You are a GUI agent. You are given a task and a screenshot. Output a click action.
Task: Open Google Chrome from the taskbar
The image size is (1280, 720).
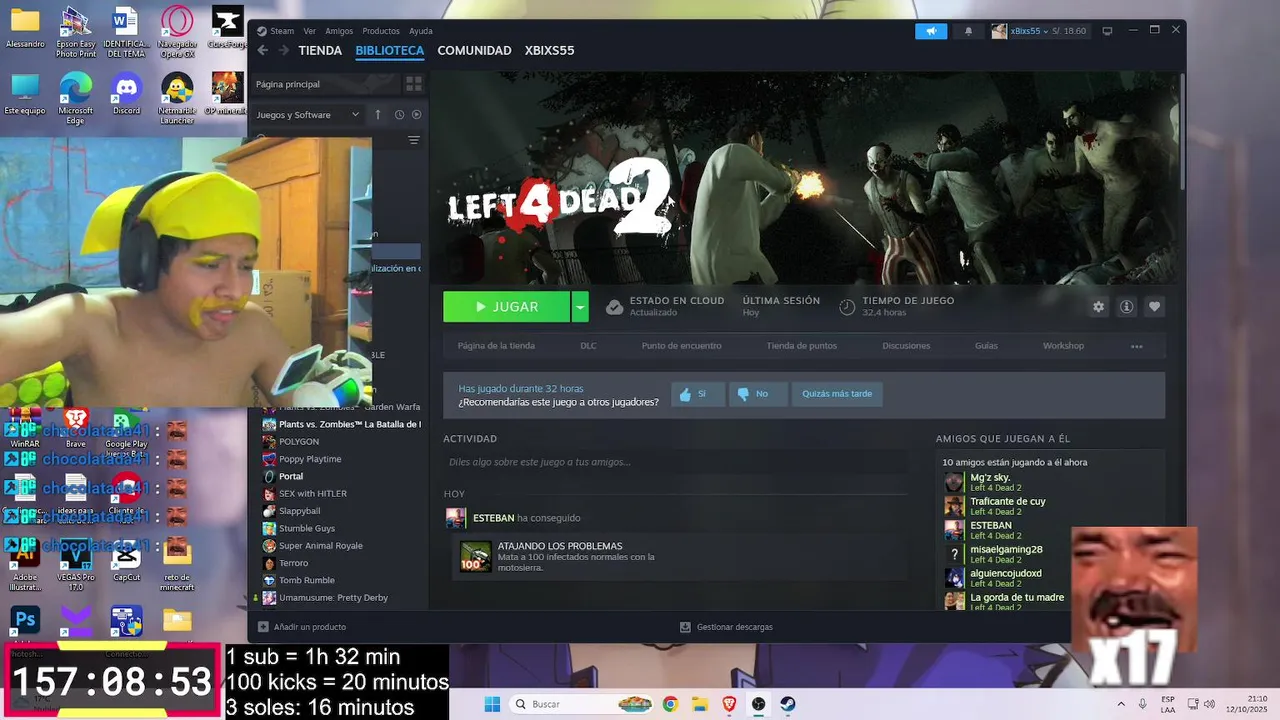(x=670, y=704)
